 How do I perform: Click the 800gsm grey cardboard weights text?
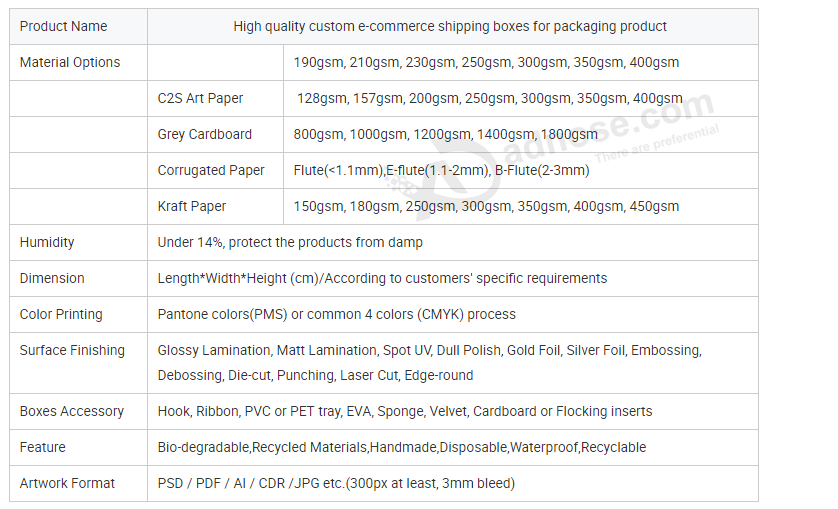coord(445,134)
